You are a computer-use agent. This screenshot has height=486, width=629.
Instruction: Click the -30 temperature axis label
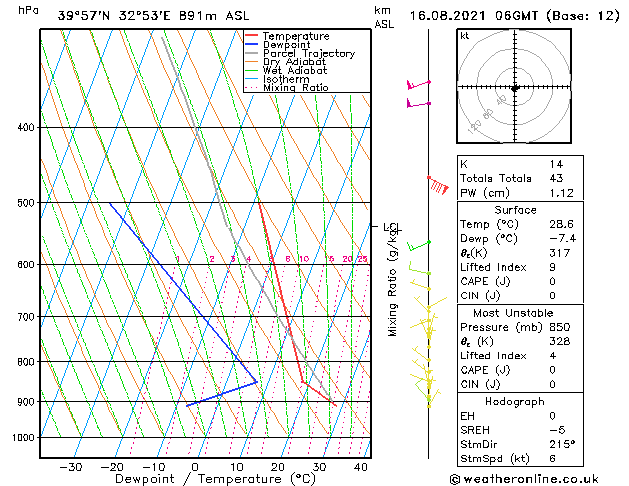(71, 467)
